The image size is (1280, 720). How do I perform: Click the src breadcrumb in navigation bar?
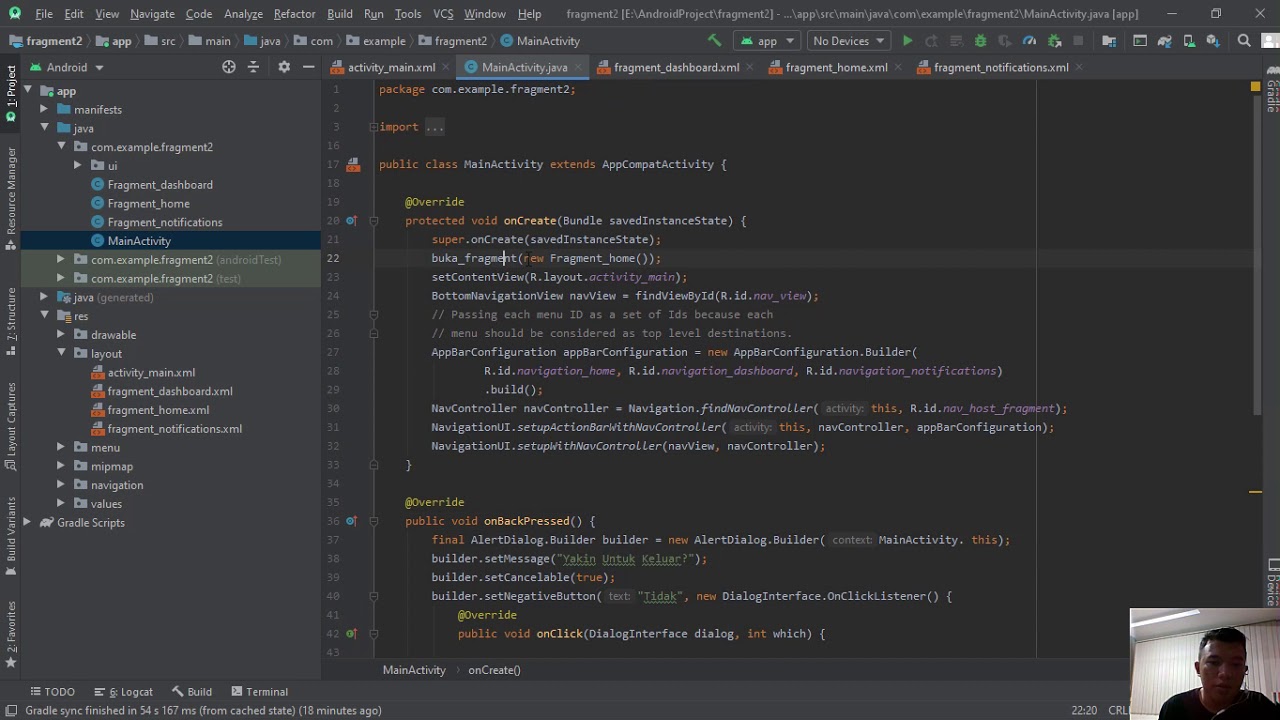tap(159, 41)
